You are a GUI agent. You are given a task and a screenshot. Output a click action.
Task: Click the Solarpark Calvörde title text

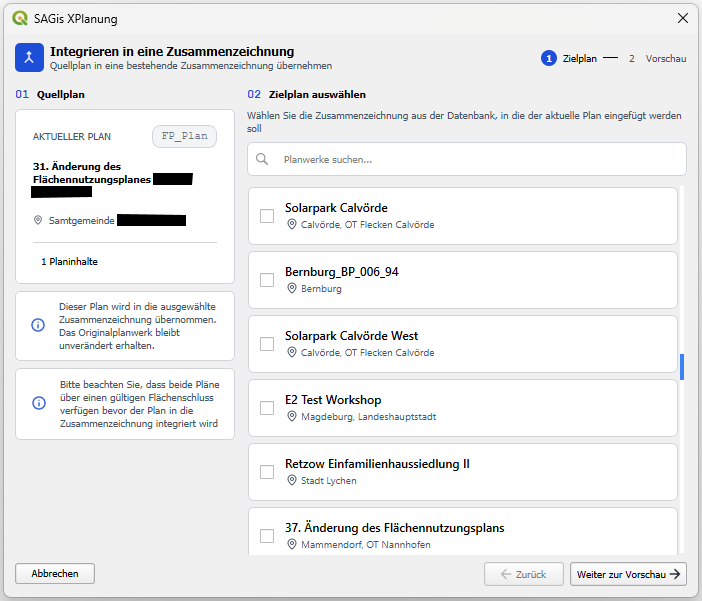coord(336,208)
